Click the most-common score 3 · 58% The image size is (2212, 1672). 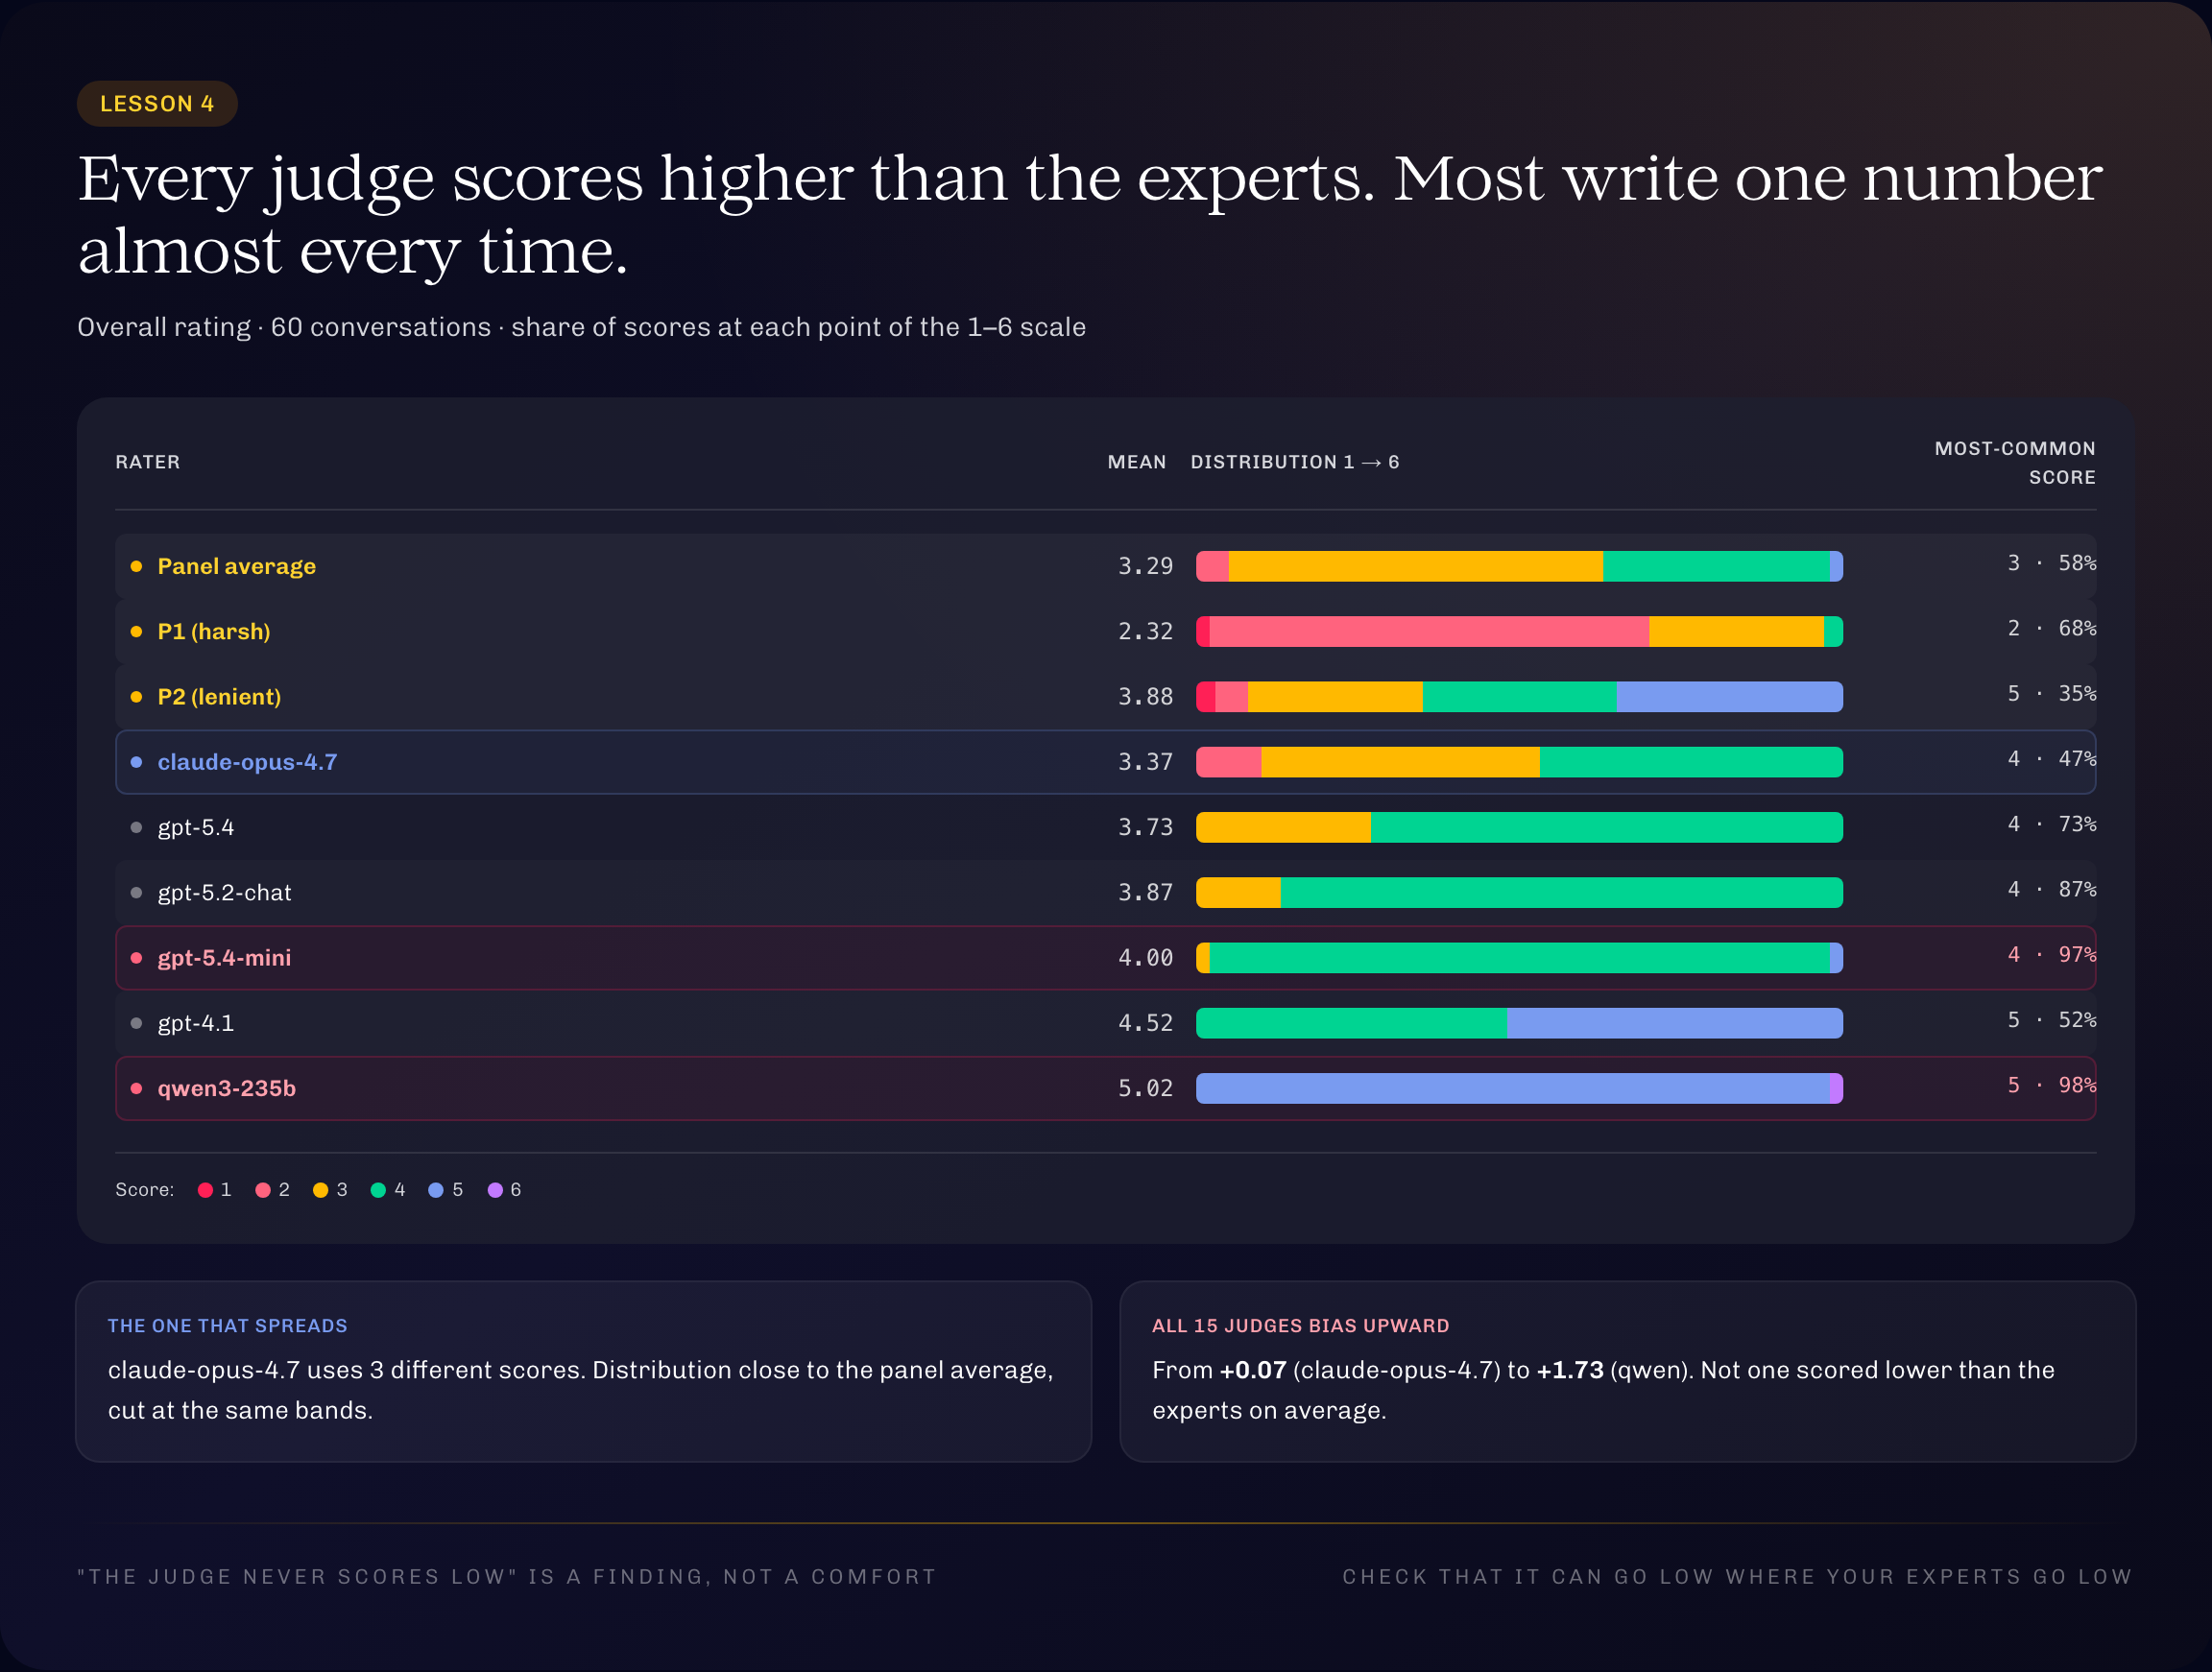tap(2051, 563)
